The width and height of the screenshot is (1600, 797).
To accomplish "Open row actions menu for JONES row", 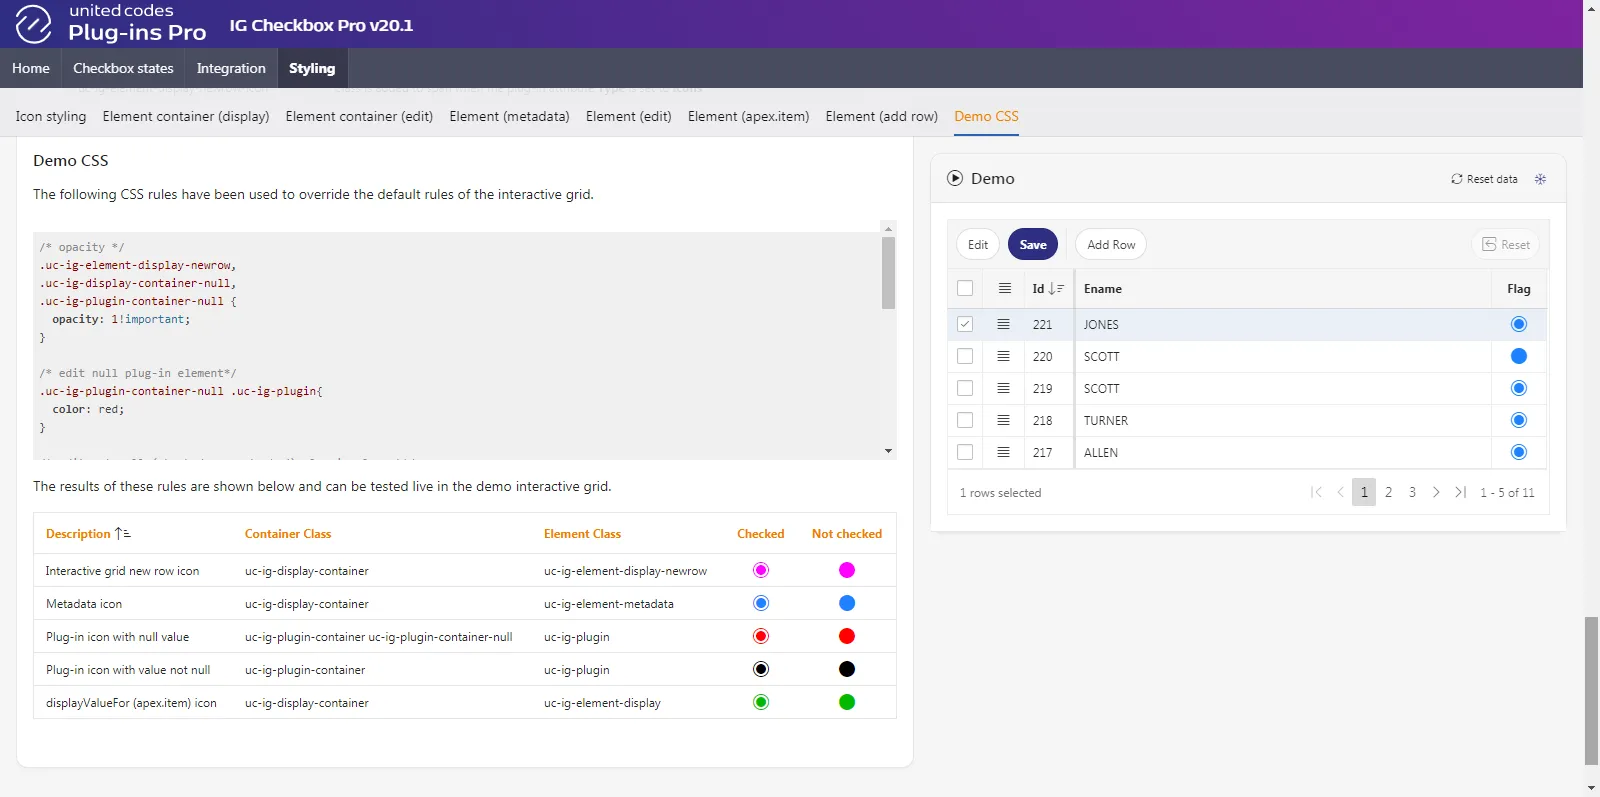I will (x=1003, y=324).
